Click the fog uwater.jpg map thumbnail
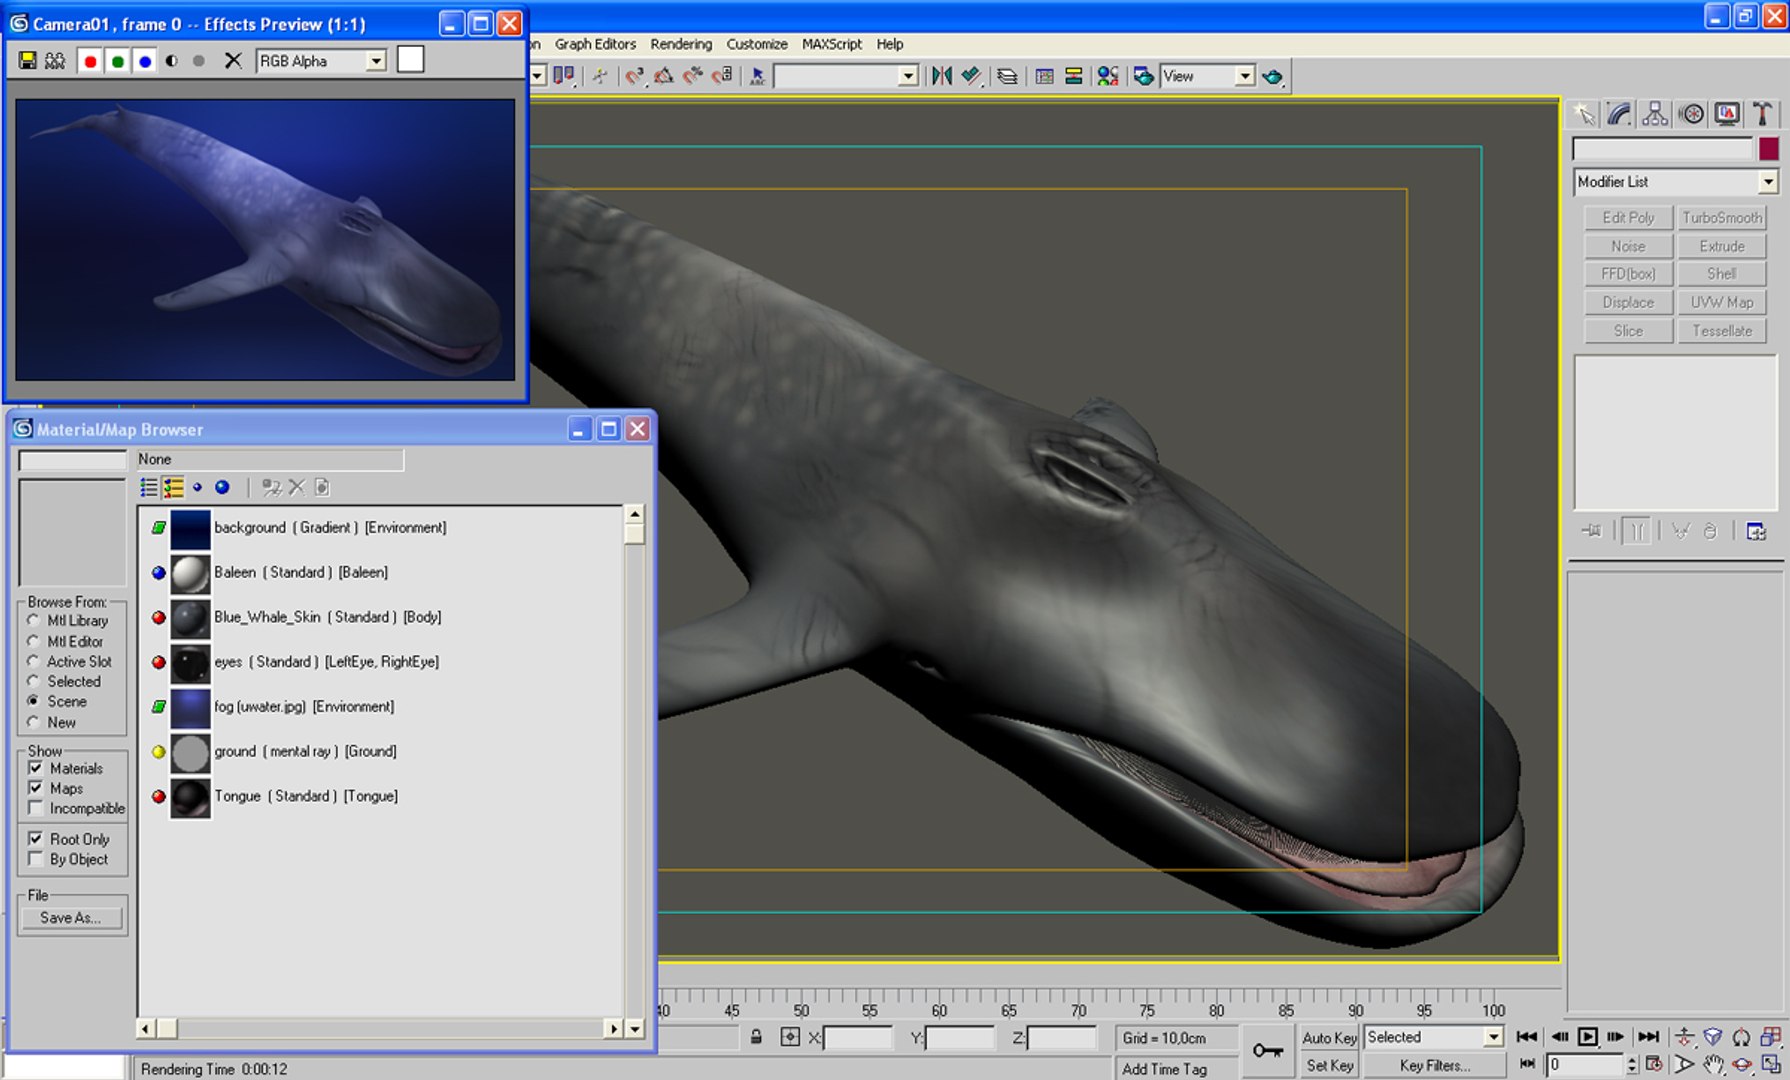 [190, 707]
